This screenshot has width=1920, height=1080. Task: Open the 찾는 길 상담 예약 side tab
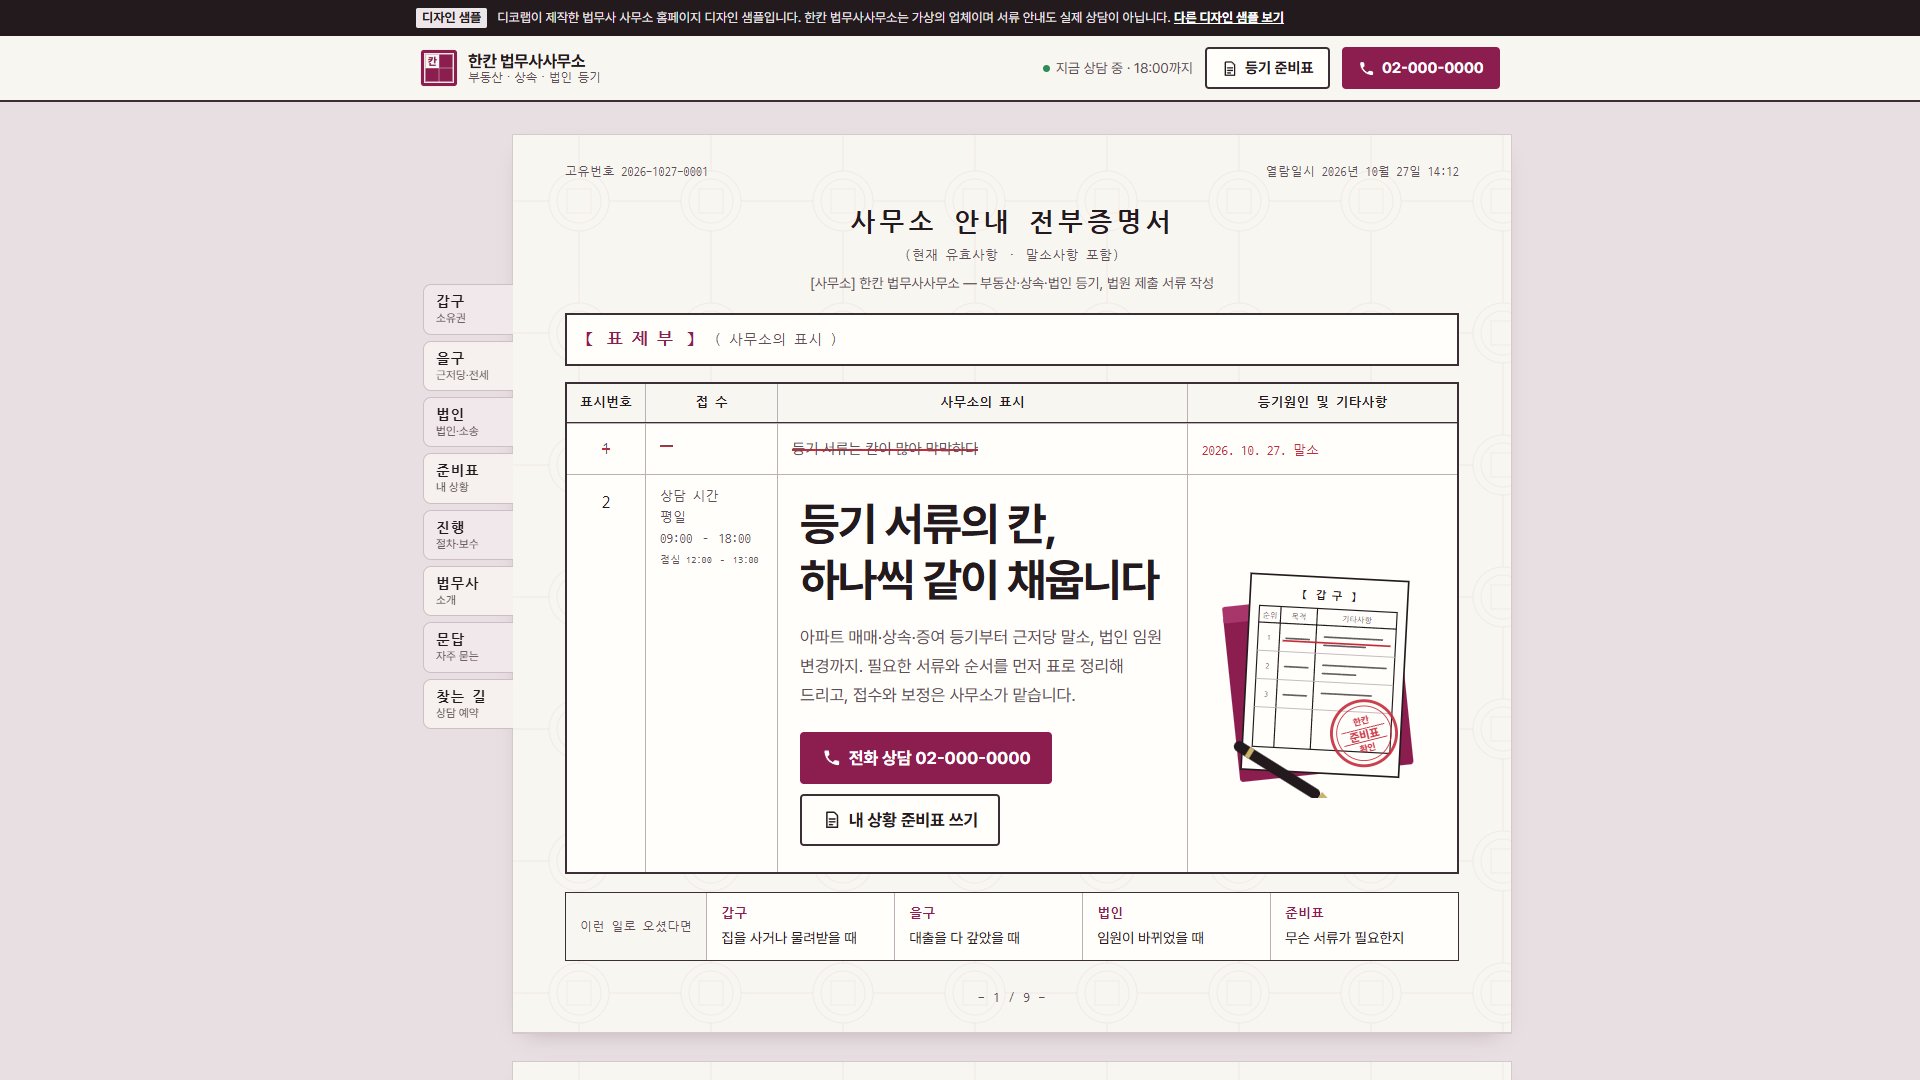coord(468,704)
